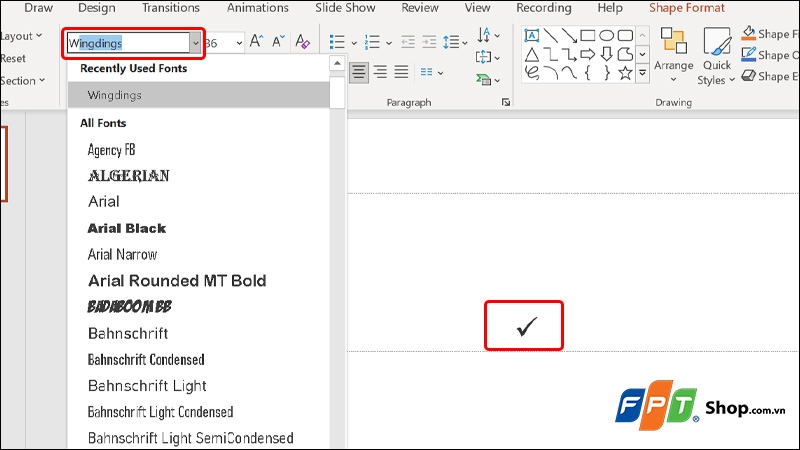Select Rounded Rectangle shape
Image resolution: width=800 pixels, height=450 pixels.
(625, 35)
